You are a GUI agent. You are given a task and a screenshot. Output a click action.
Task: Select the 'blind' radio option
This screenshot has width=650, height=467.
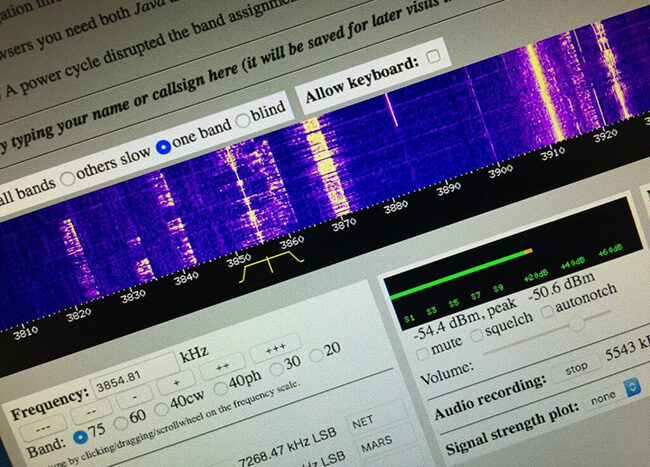click(x=243, y=121)
